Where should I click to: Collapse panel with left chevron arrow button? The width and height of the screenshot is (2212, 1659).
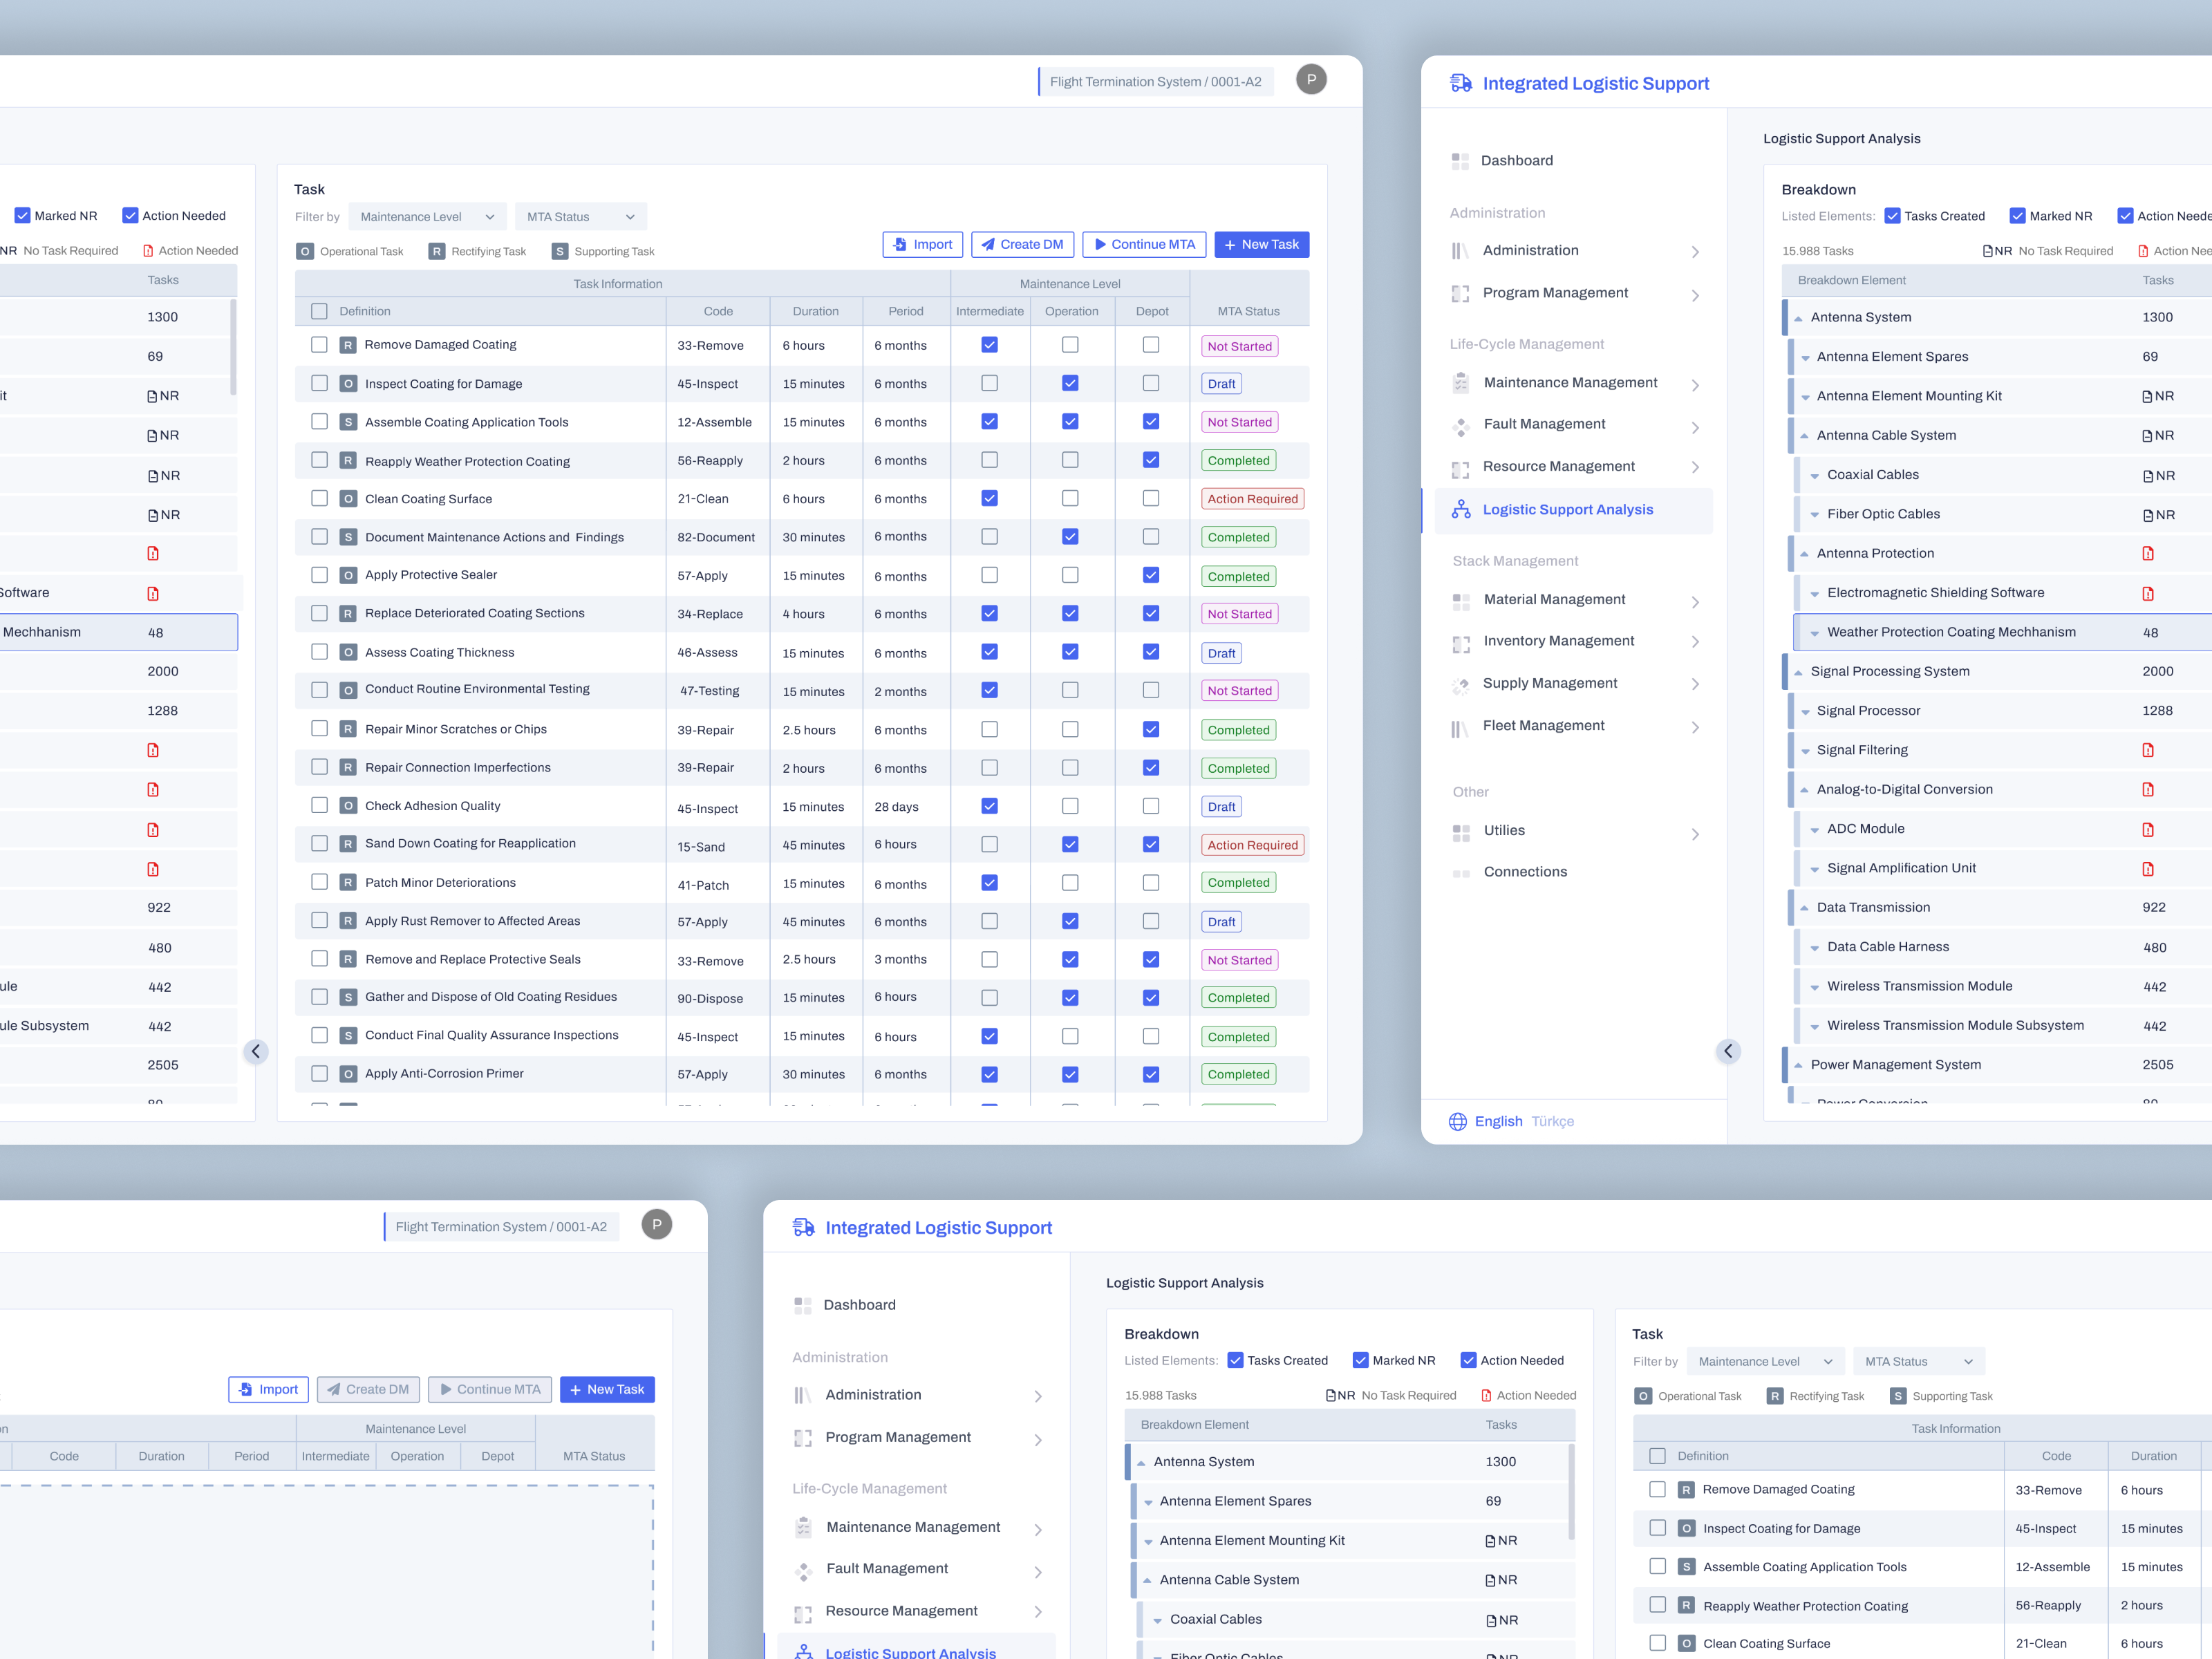point(256,1051)
